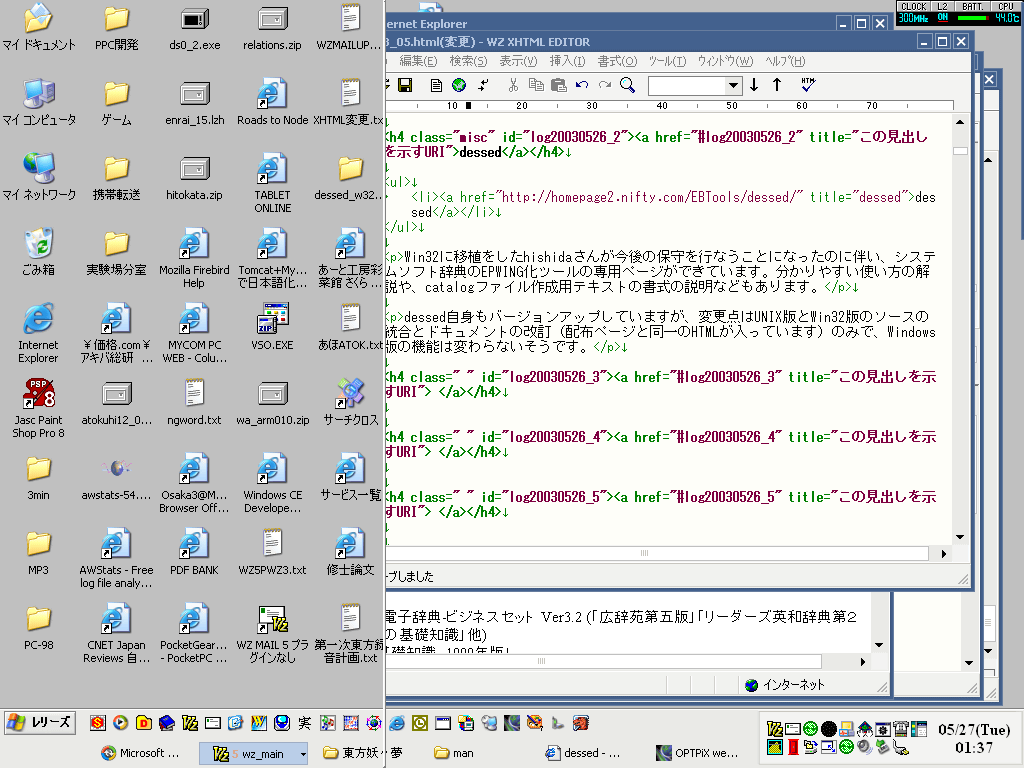The width and height of the screenshot is (1024, 768).
Task: Copy with the WZ toolbar copy icon
Action: tap(536, 85)
